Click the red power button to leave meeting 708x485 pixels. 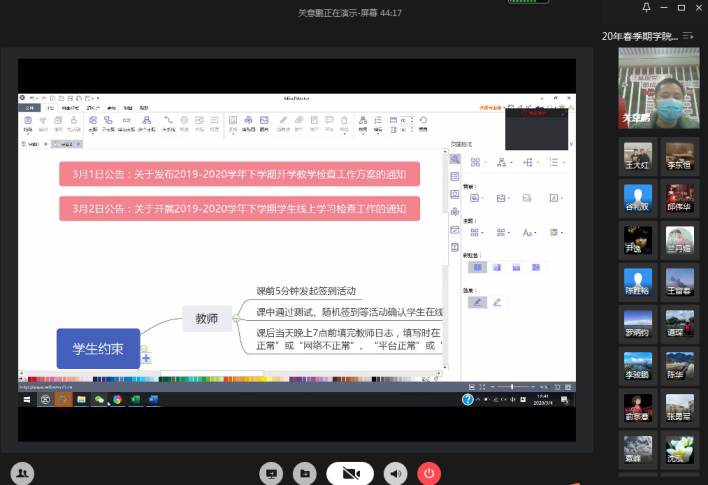(429, 472)
